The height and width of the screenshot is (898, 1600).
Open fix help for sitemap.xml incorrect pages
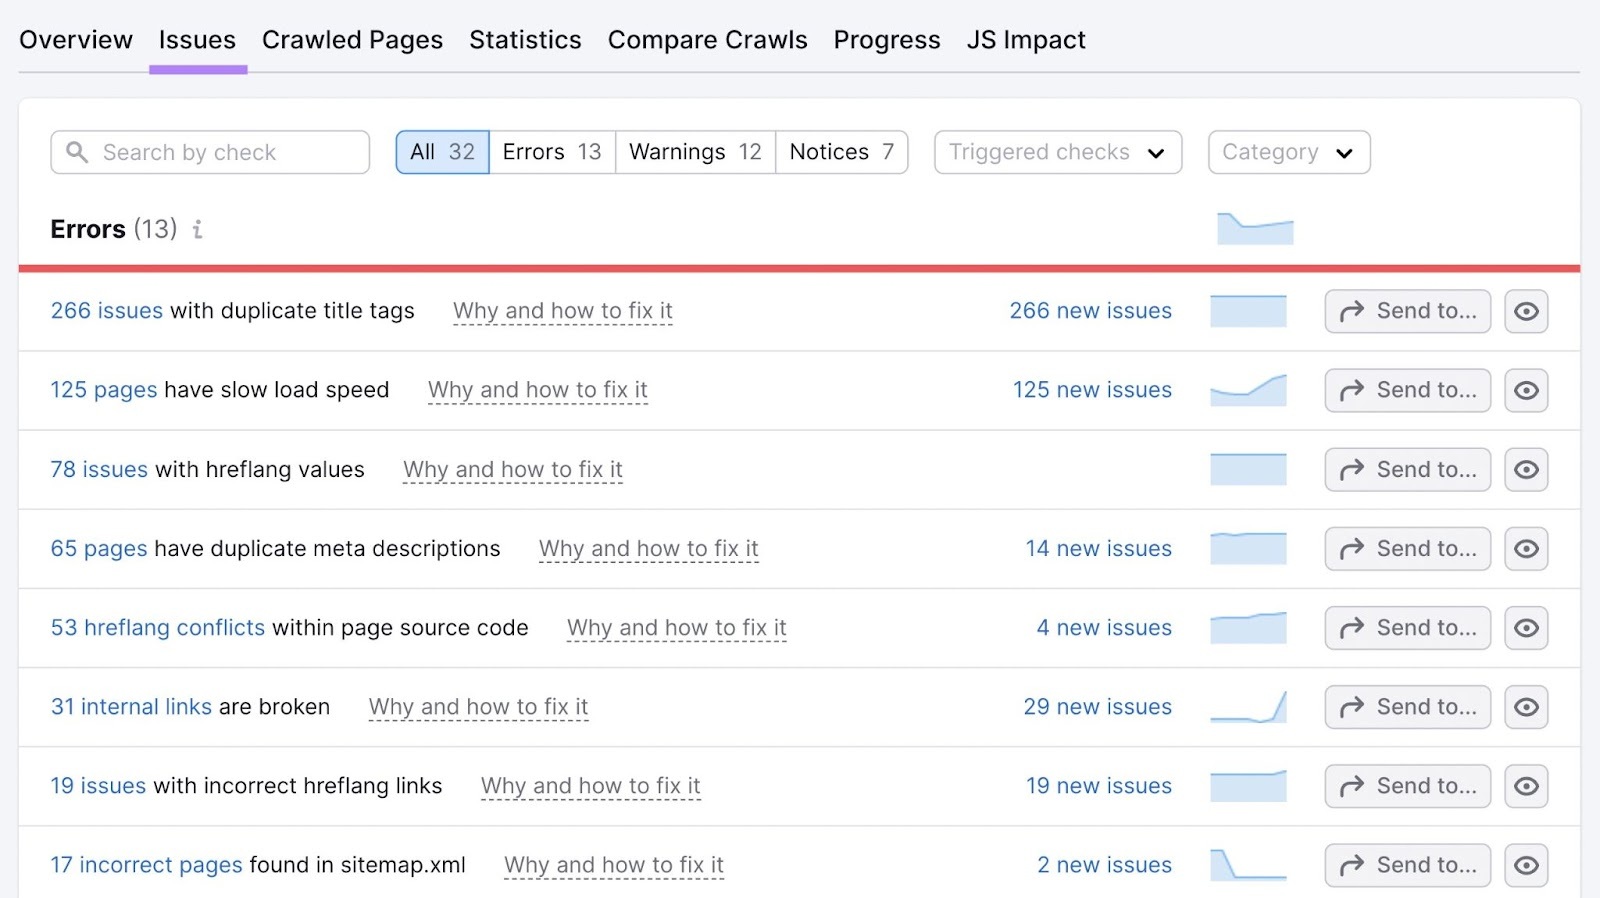[x=614, y=865]
